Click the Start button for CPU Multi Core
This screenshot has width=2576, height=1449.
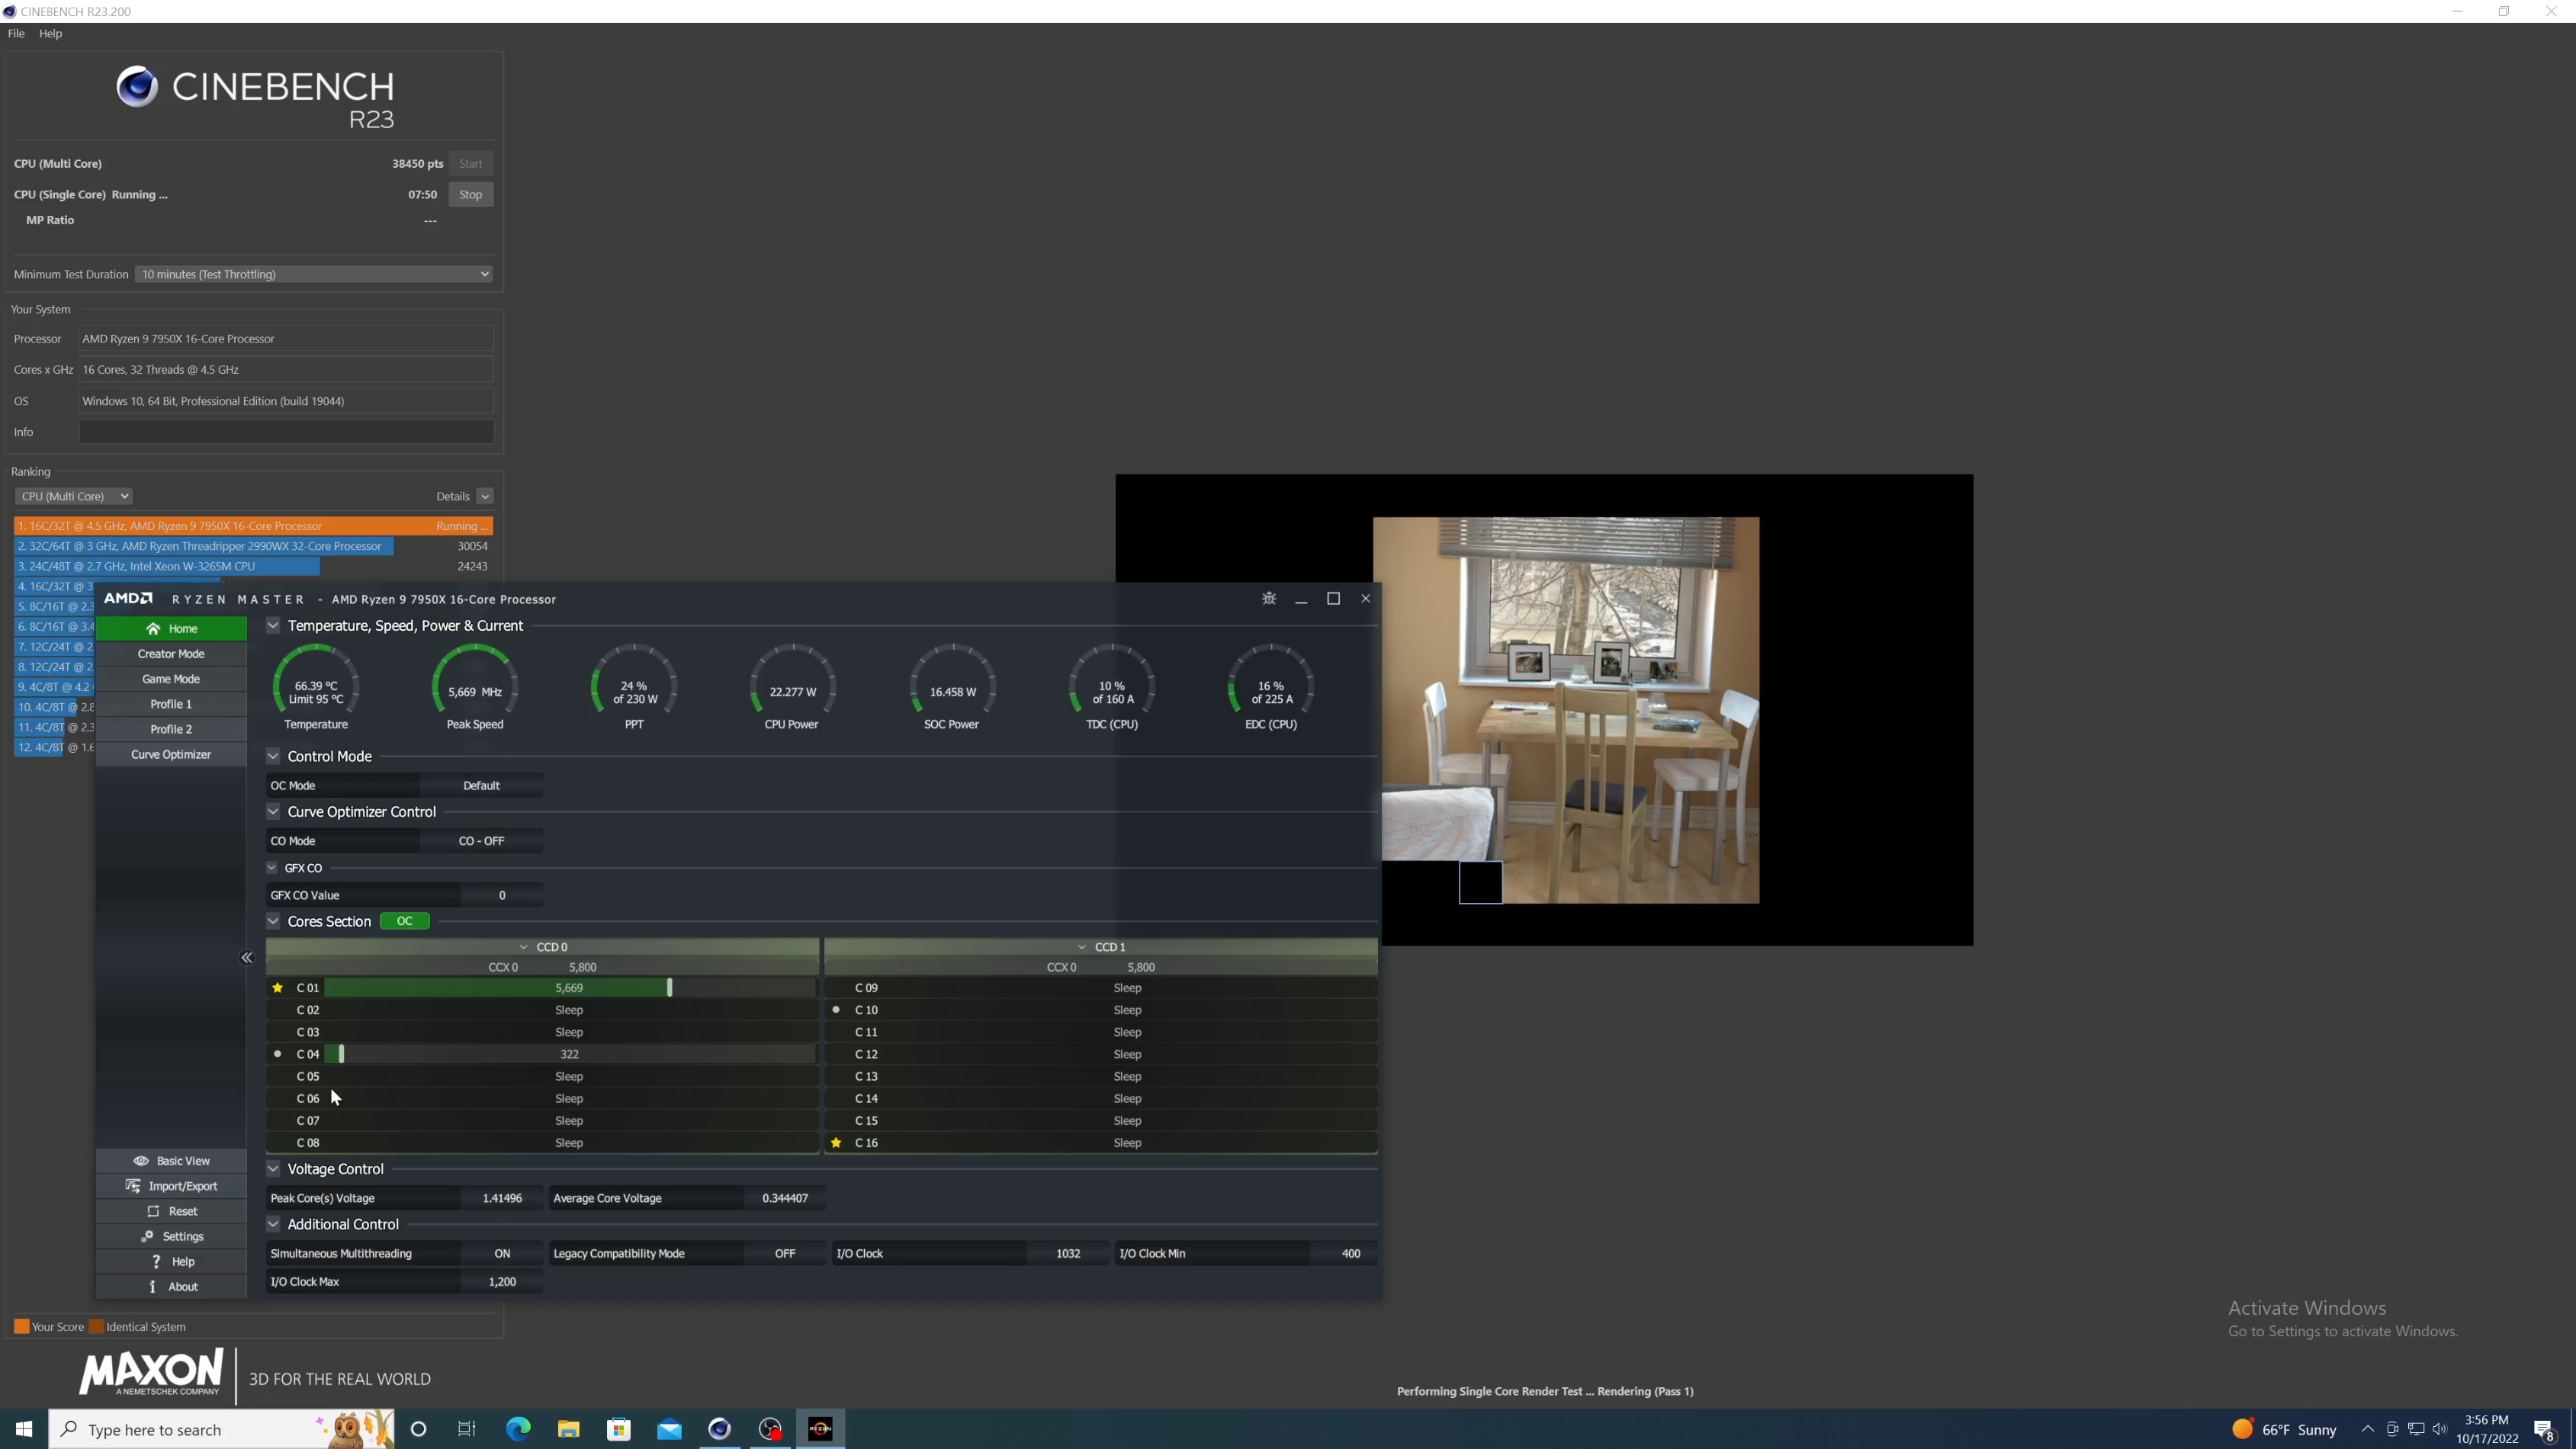click(x=471, y=163)
